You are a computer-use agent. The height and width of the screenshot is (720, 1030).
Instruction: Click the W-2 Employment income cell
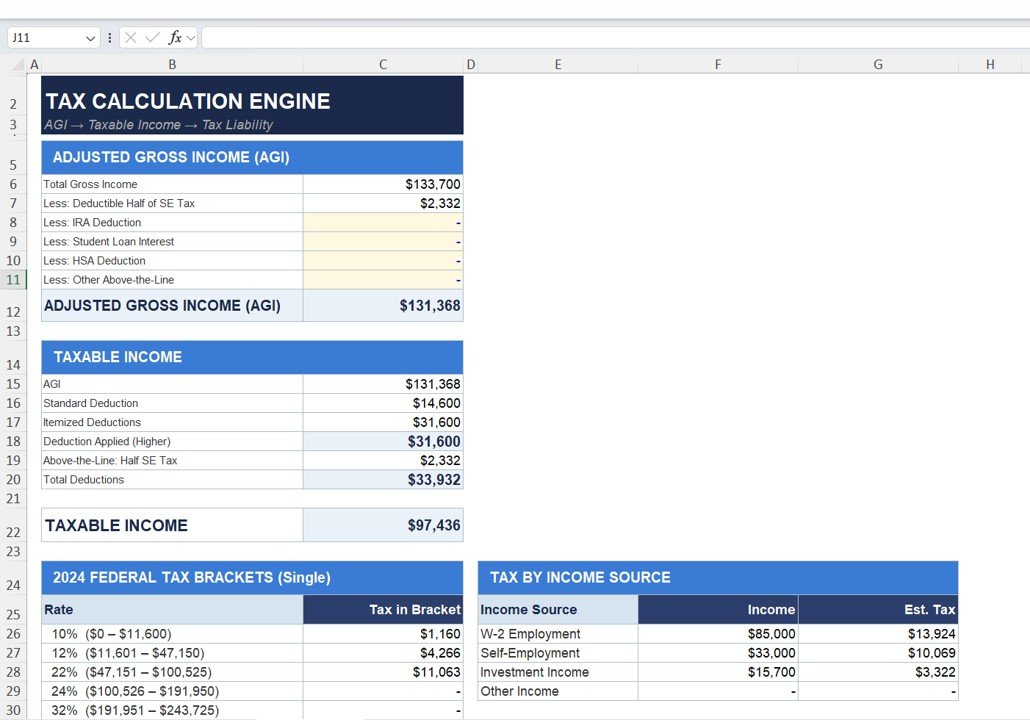point(717,633)
